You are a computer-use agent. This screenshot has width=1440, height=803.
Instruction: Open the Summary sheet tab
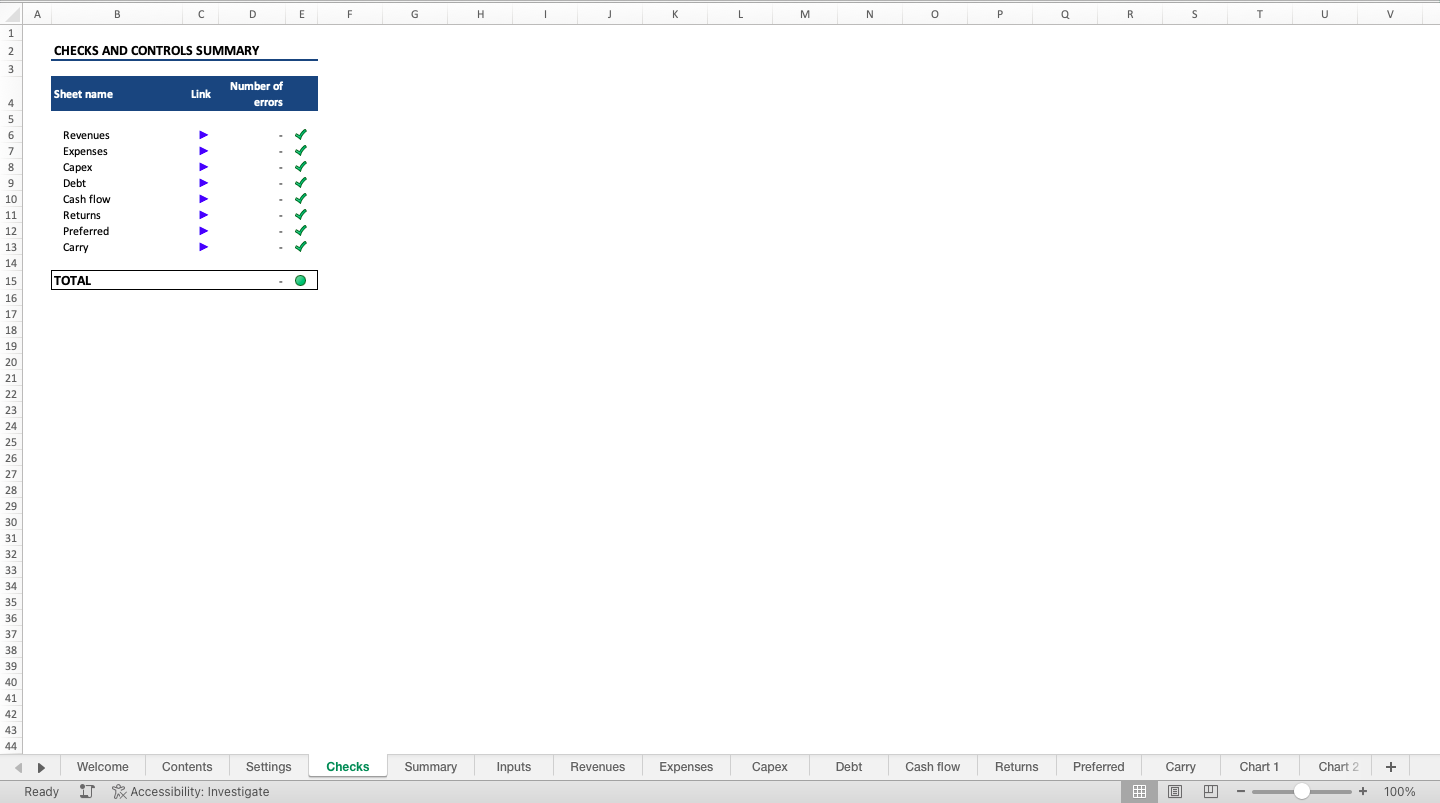[x=431, y=767]
